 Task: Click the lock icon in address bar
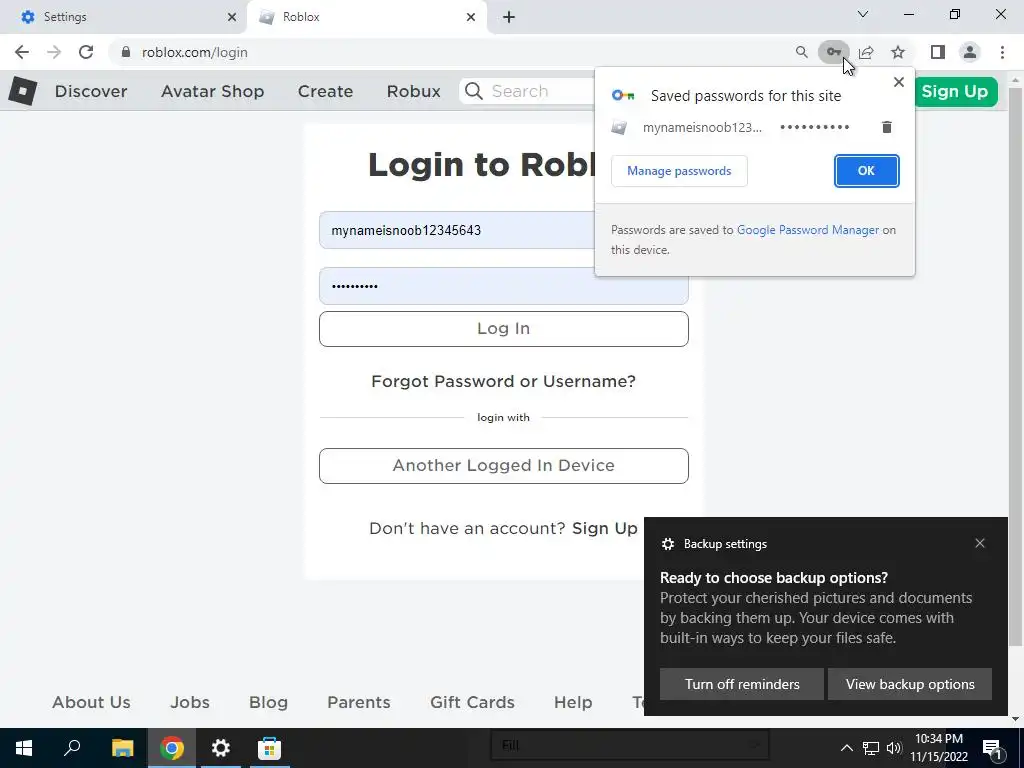126,52
